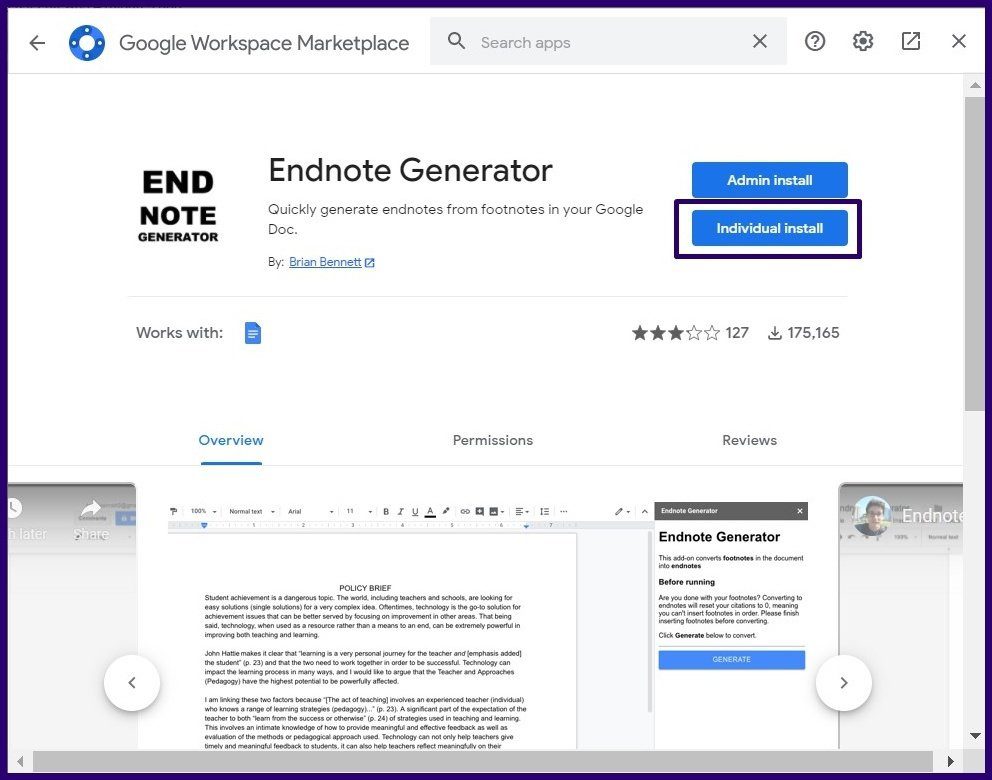This screenshot has height=780, width=992.
Task: Click the Endnote Generator app logo
Action: coord(178,206)
